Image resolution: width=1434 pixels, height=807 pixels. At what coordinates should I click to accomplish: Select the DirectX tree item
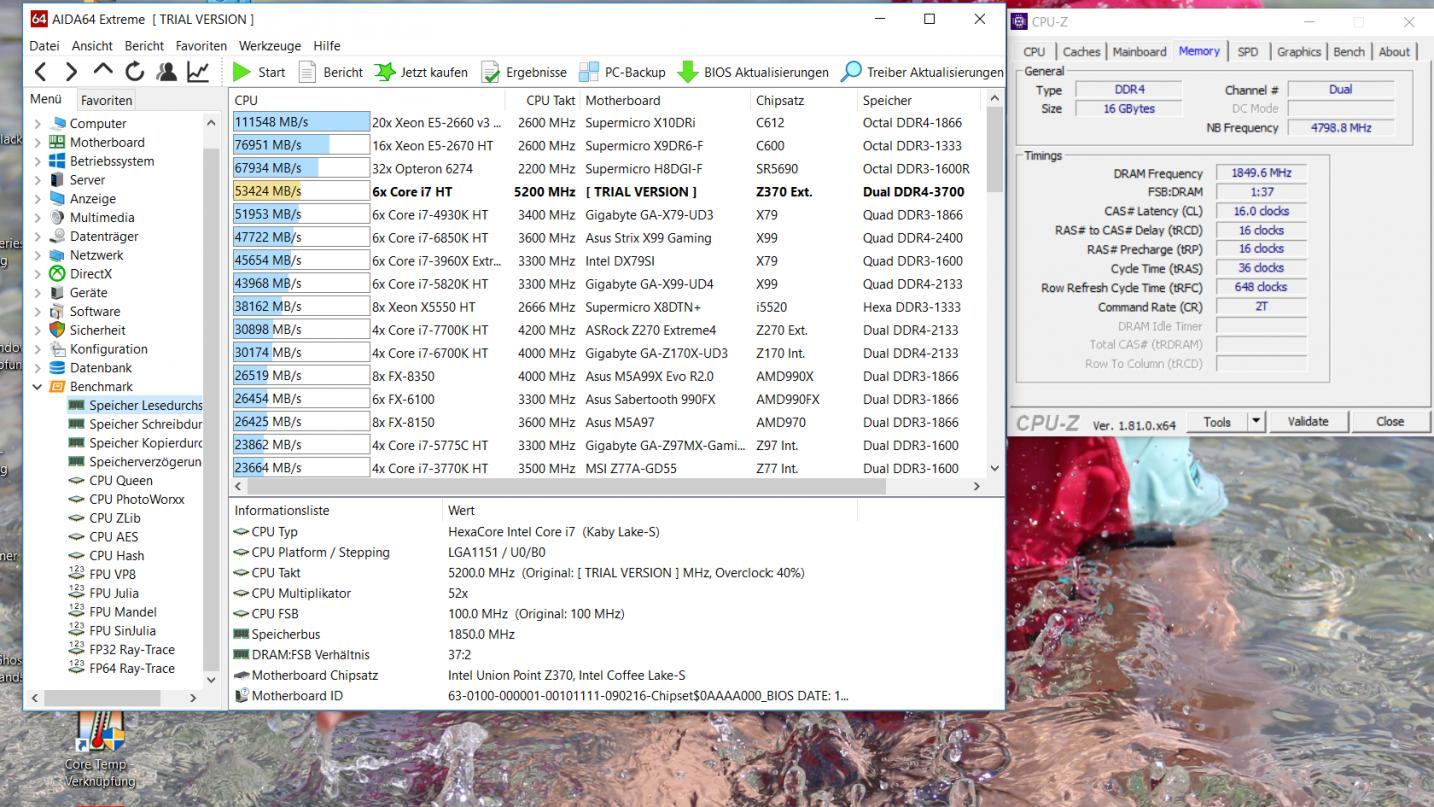click(x=90, y=274)
